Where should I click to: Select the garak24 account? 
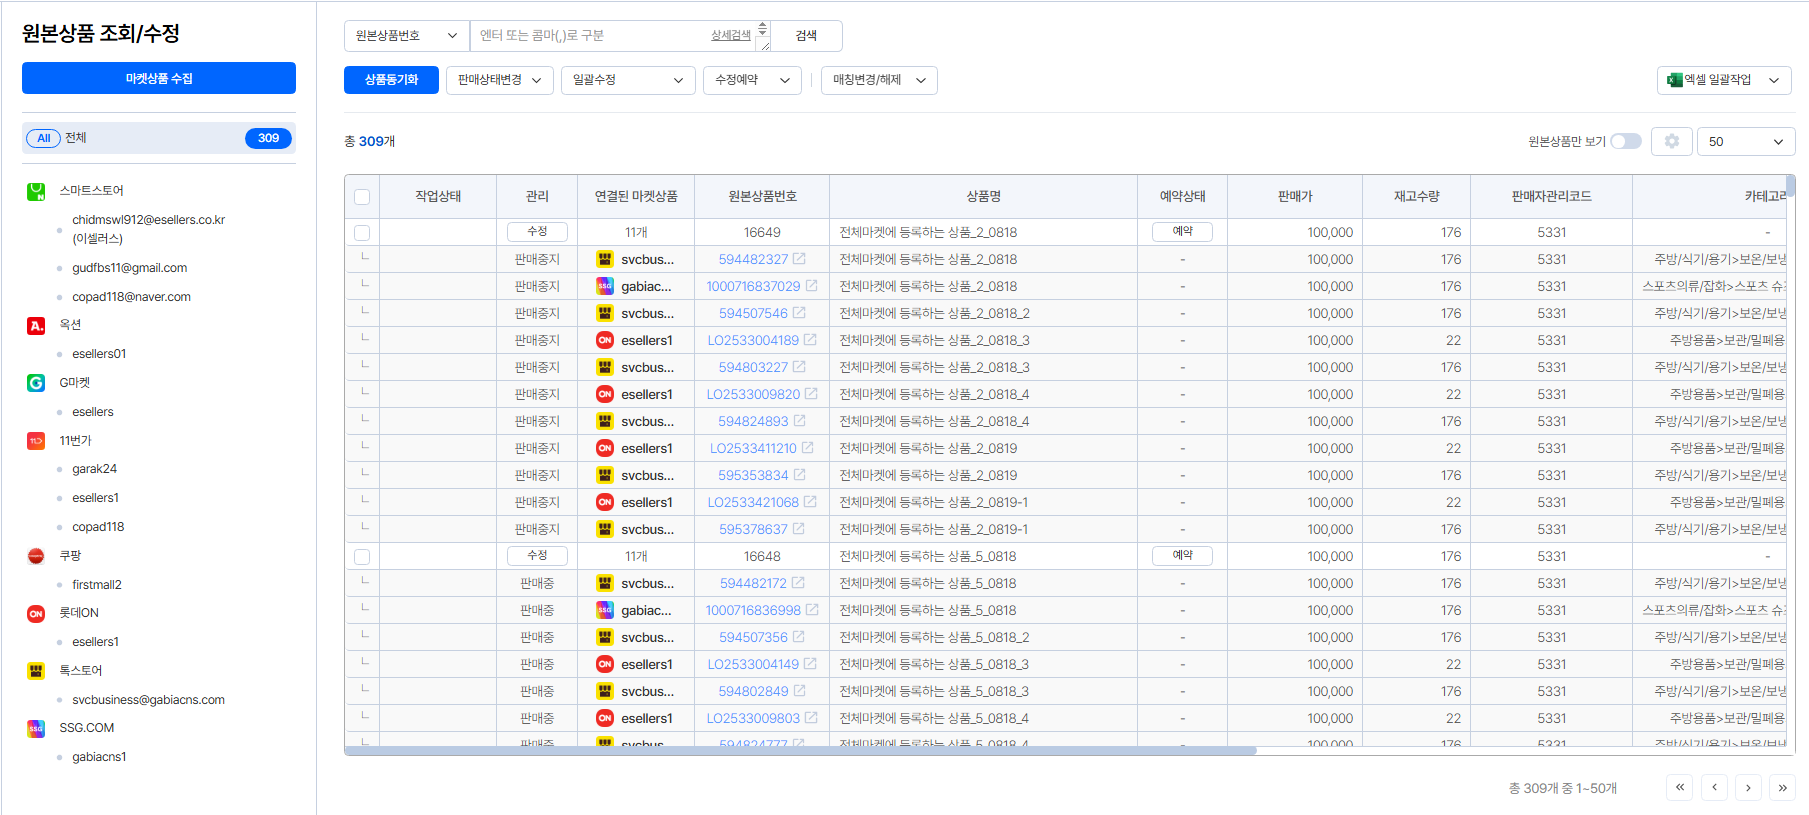click(94, 469)
